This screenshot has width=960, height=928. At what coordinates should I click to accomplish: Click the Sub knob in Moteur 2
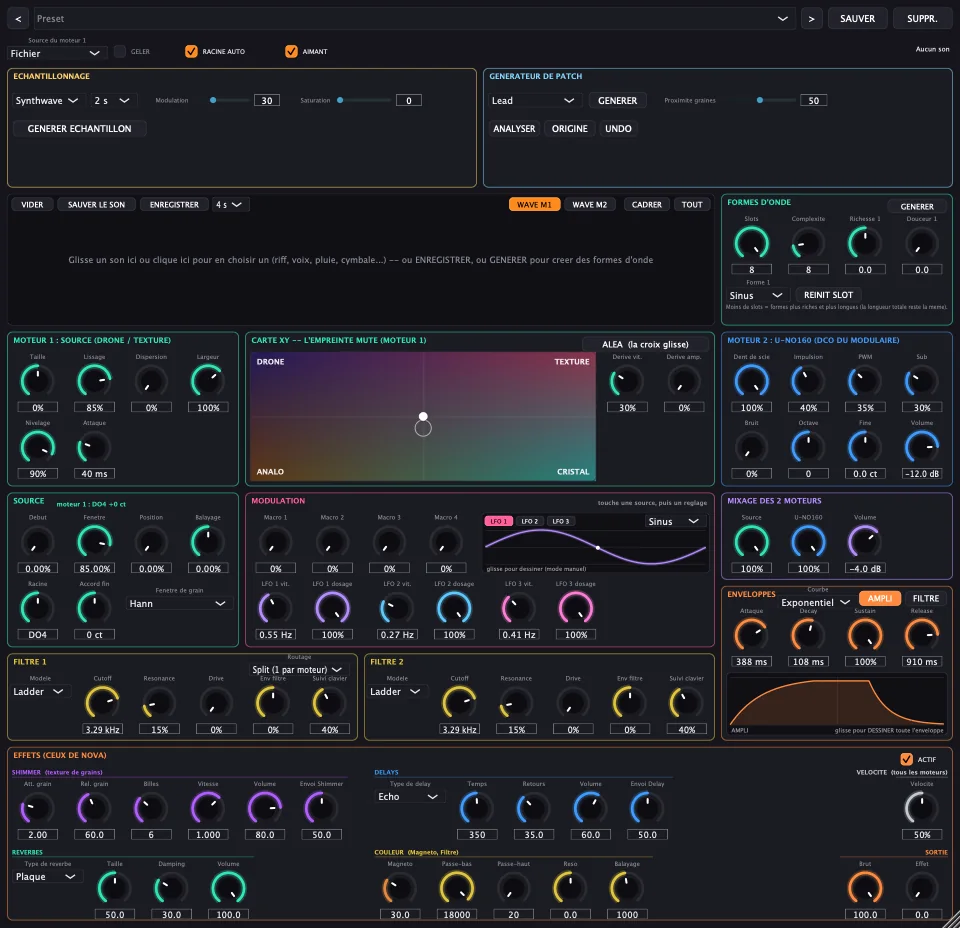coord(921,381)
